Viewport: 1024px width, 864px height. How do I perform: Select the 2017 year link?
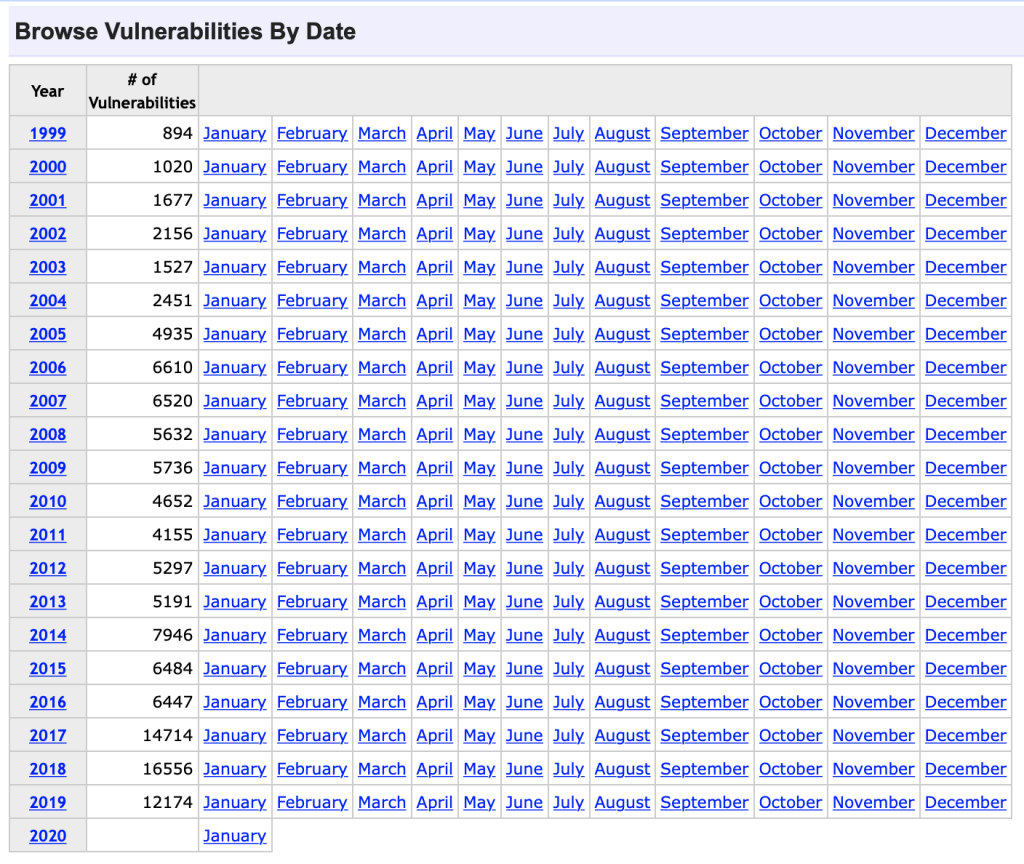(48, 736)
